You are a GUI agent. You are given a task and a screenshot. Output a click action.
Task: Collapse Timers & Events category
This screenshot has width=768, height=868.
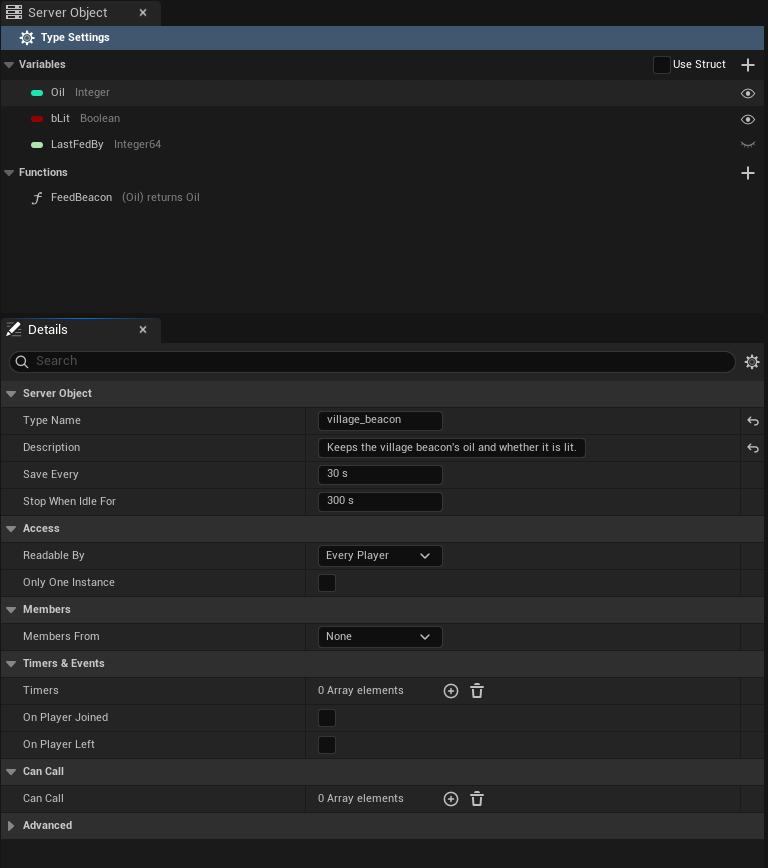pos(11,664)
